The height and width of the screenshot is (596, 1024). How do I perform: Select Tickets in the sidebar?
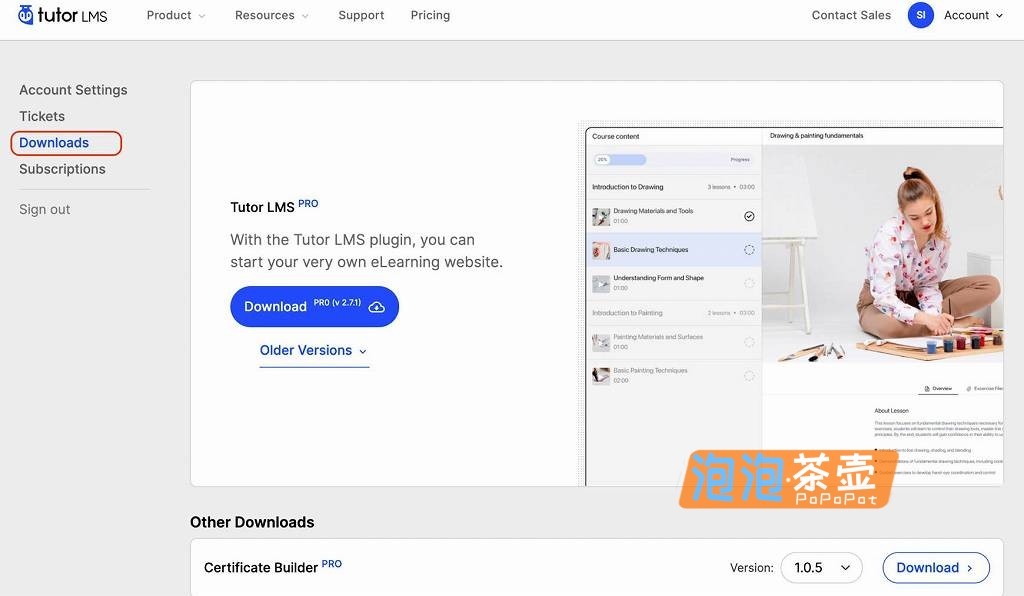coord(42,116)
